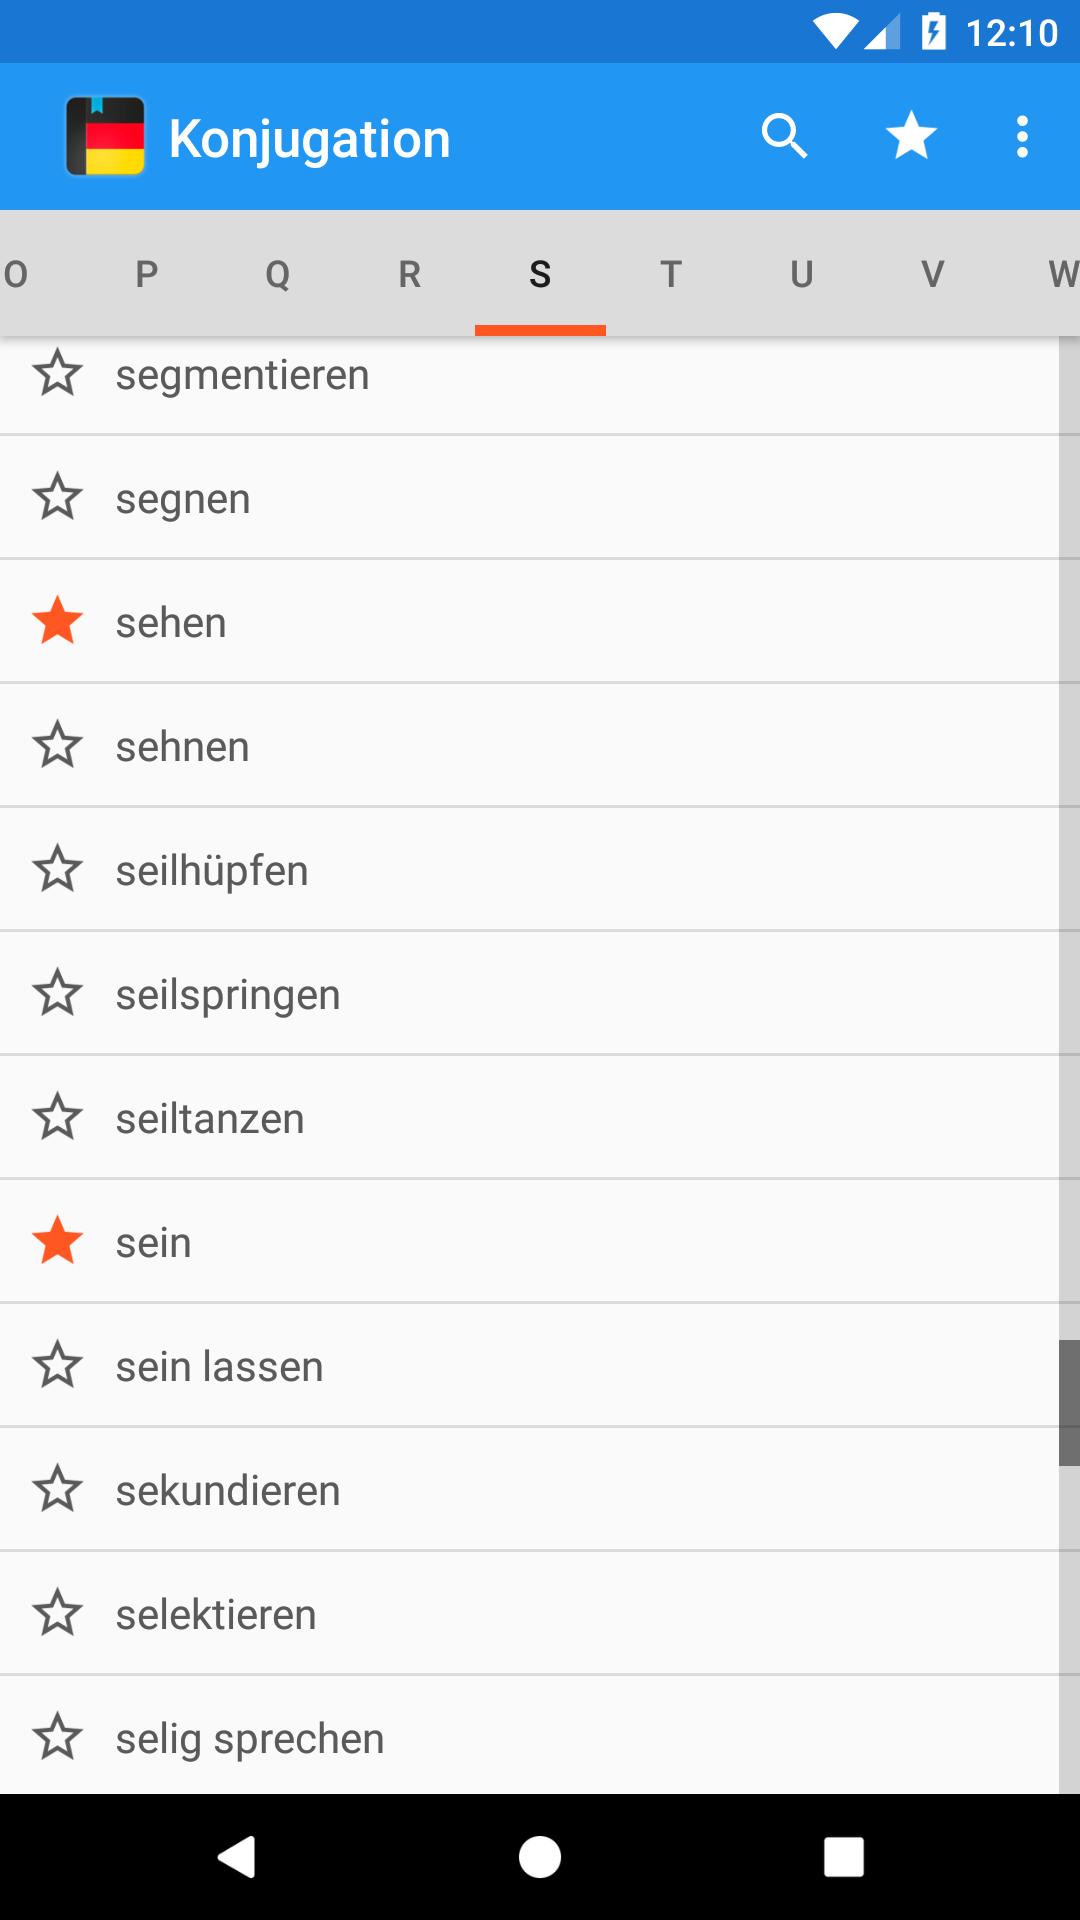View conjugation of sekundieren

(x=228, y=1491)
